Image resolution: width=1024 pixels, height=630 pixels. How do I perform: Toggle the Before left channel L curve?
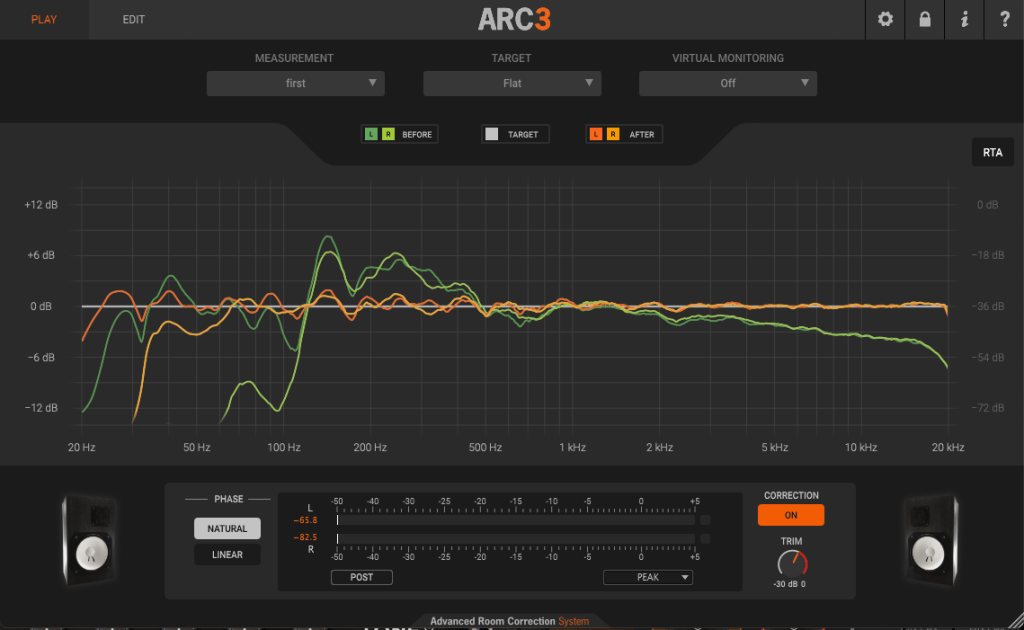click(x=372, y=134)
